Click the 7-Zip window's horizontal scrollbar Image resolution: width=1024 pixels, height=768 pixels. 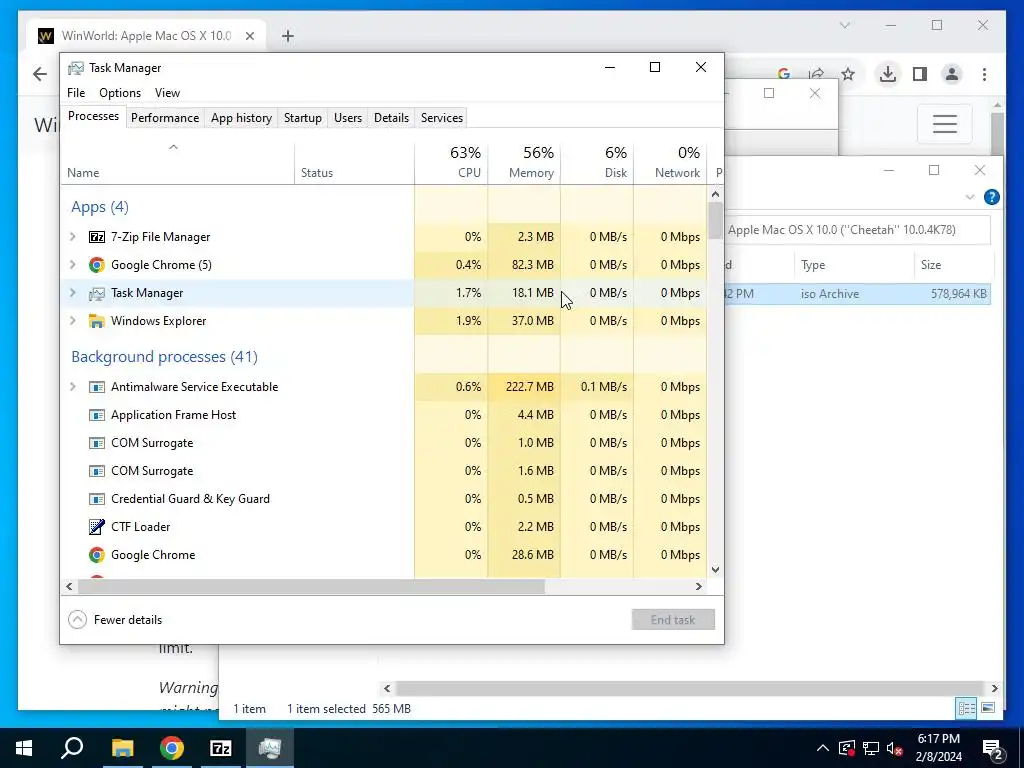point(690,688)
